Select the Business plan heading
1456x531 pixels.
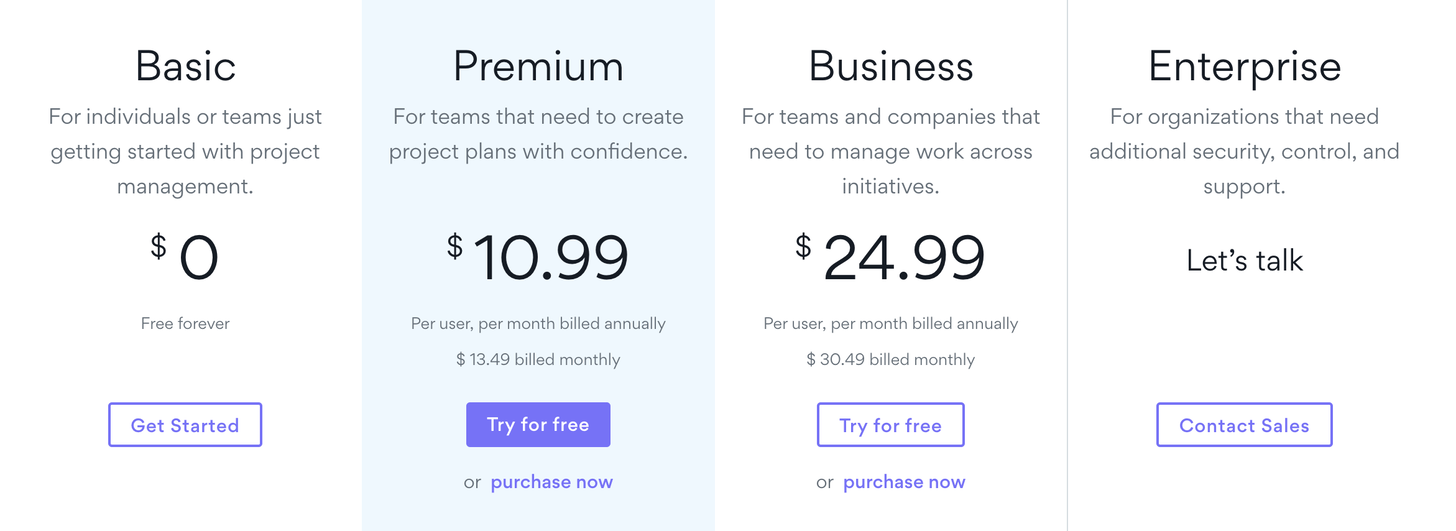tap(891, 66)
